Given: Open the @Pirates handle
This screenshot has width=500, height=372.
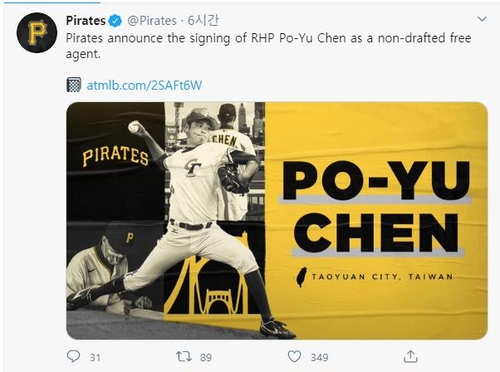Looking at the screenshot, I should pos(152,21).
